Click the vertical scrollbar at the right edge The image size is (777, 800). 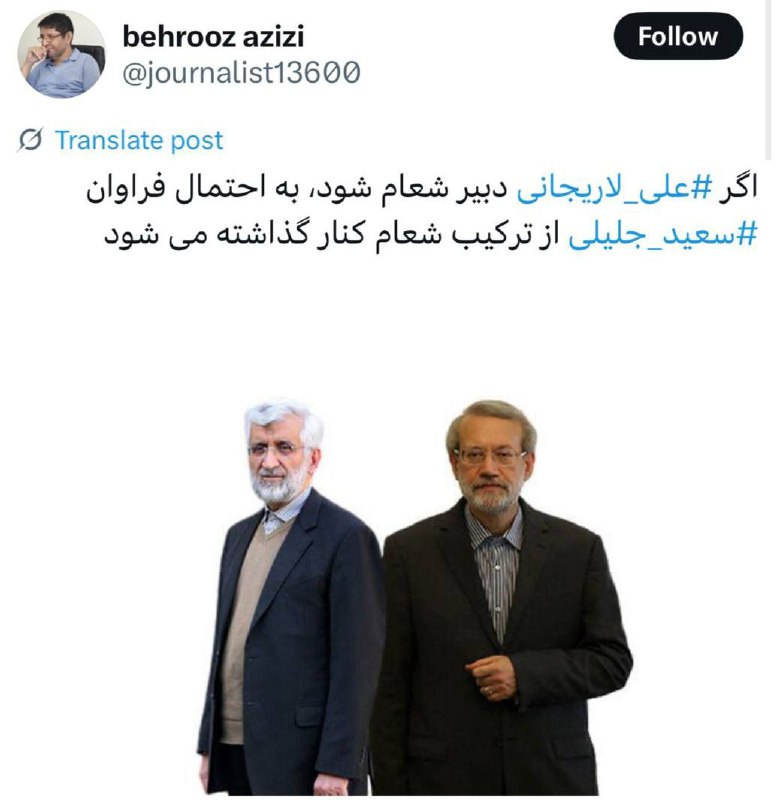768,80
